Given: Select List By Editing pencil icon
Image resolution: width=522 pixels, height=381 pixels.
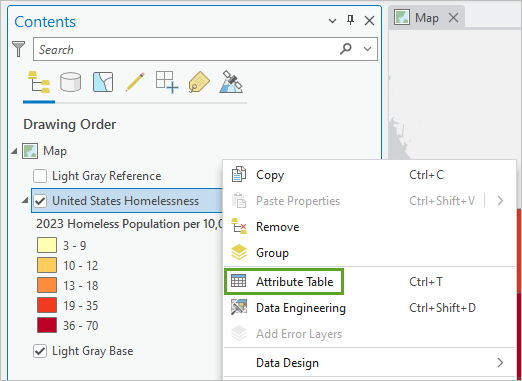Looking at the screenshot, I should pos(135,82).
